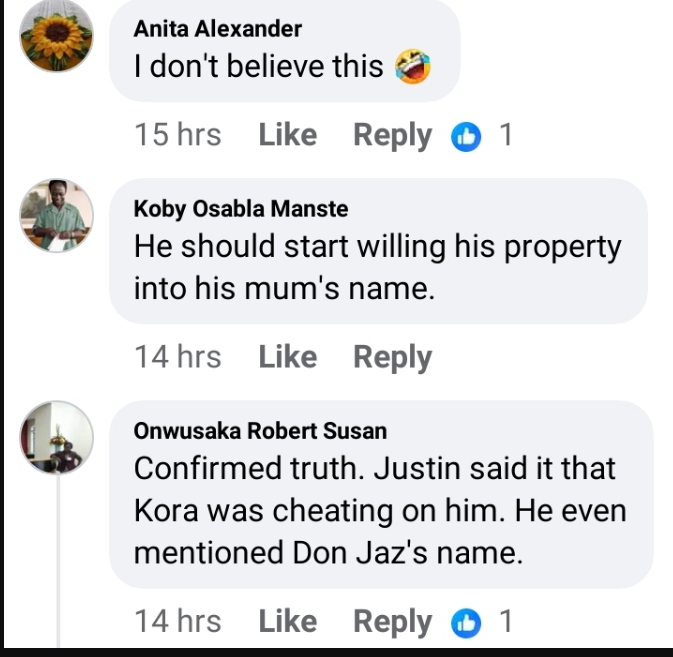This screenshot has height=657, width=673.
Task: Click Koby's comment text about willing property
Action: [377, 267]
